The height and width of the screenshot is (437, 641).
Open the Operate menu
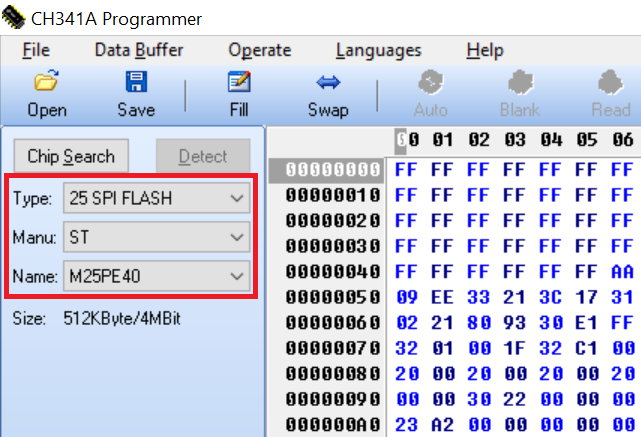click(259, 50)
